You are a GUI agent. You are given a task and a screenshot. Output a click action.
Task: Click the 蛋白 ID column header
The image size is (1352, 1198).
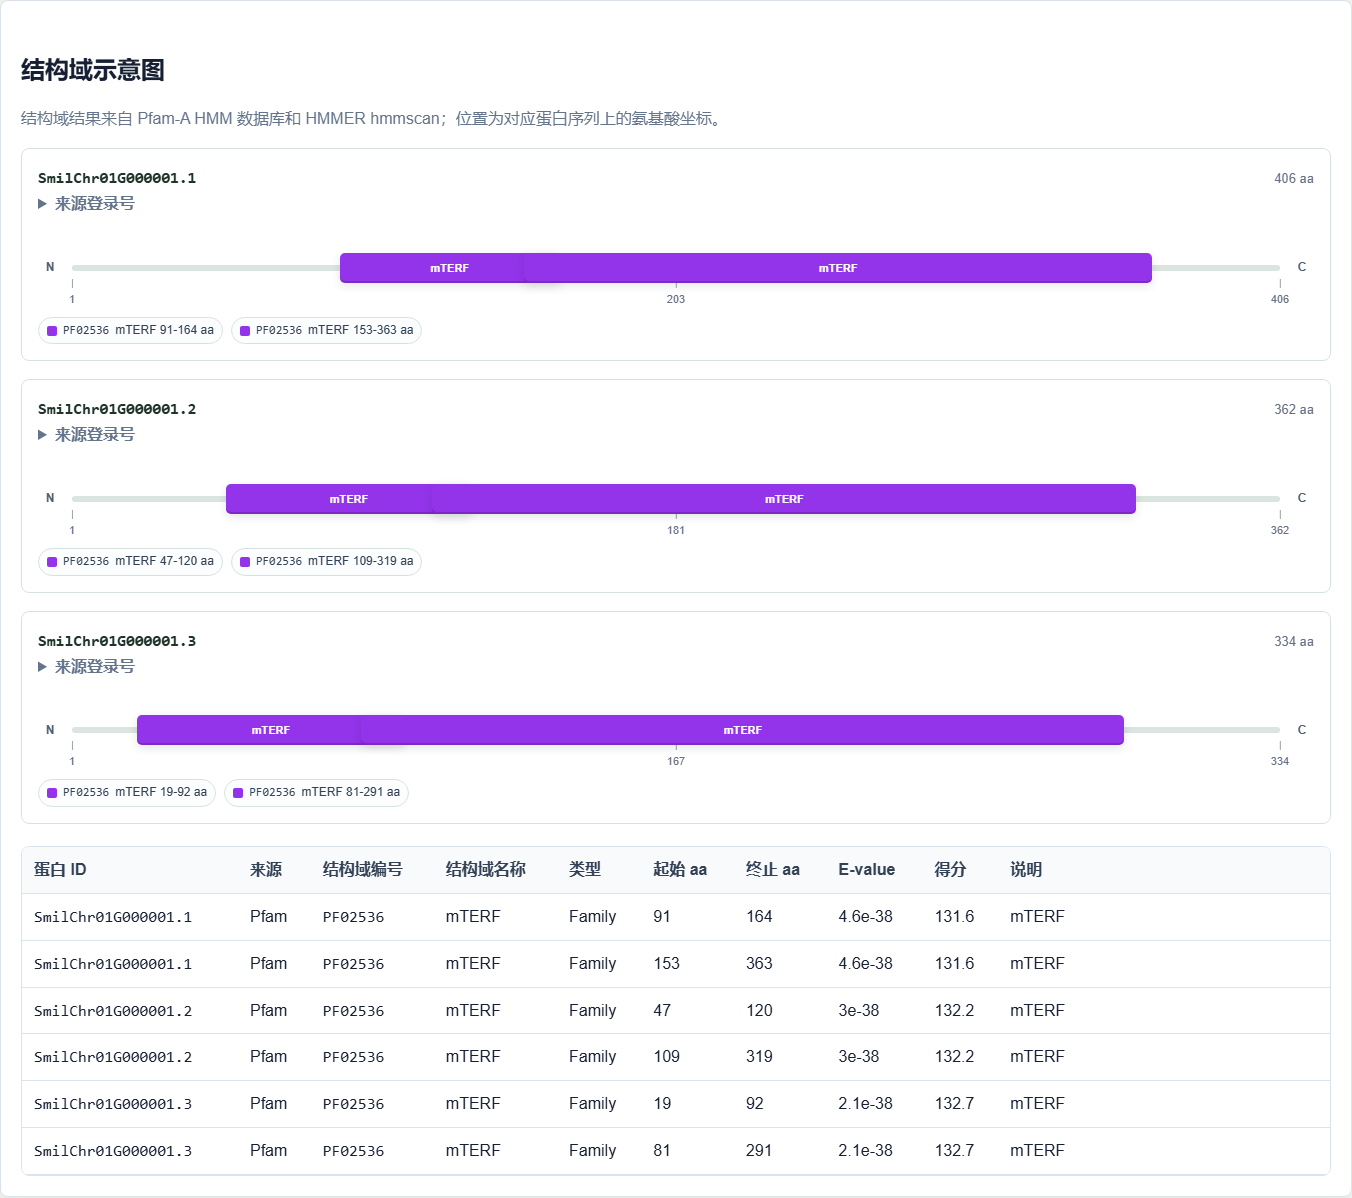(60, 870)
